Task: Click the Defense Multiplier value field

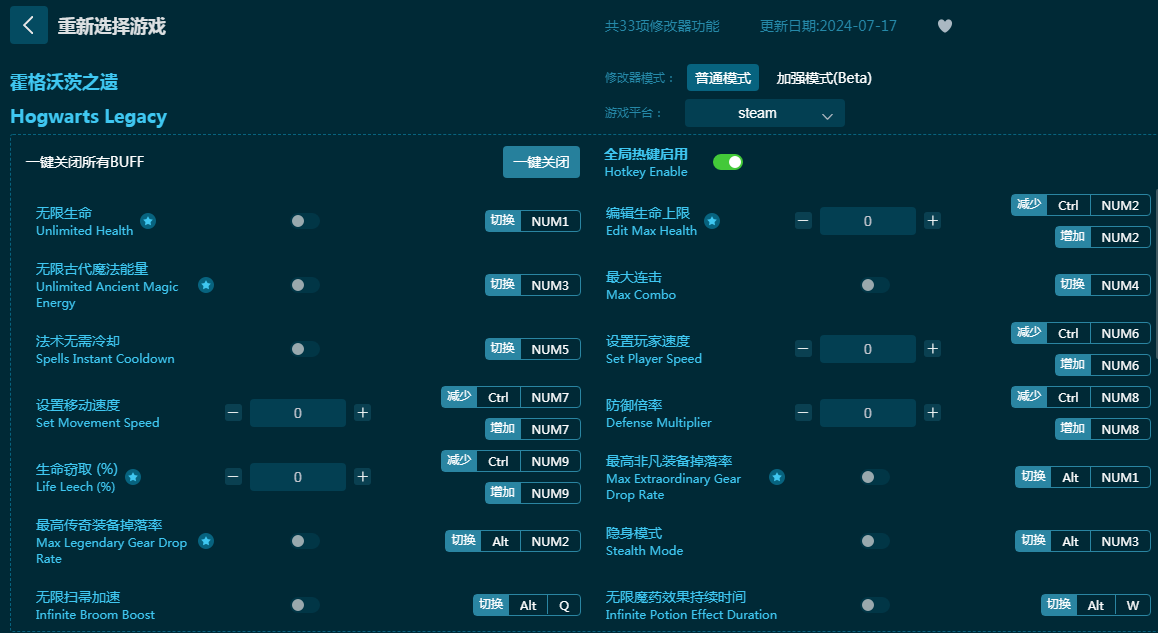Action: coord(868,413)
